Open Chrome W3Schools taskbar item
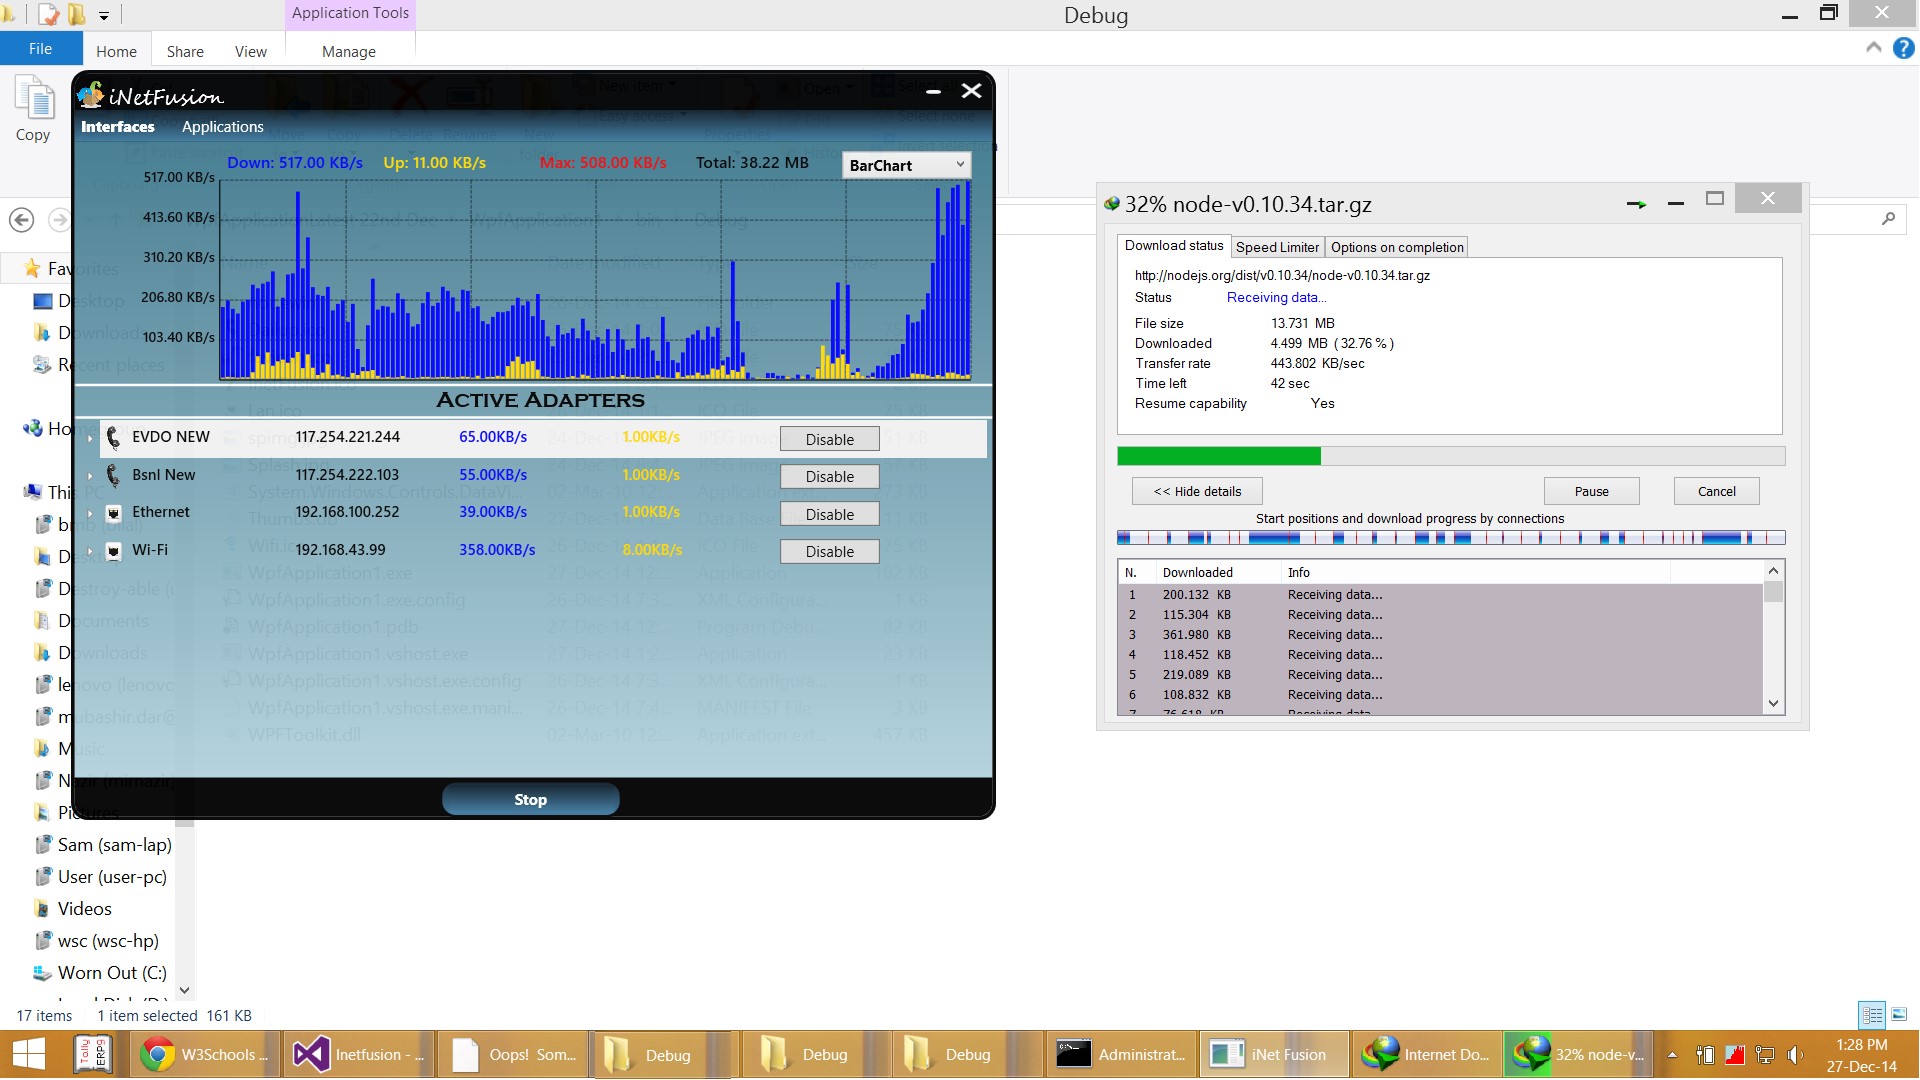The height and width of the screenshot is (1080, 1920). 205,1054
